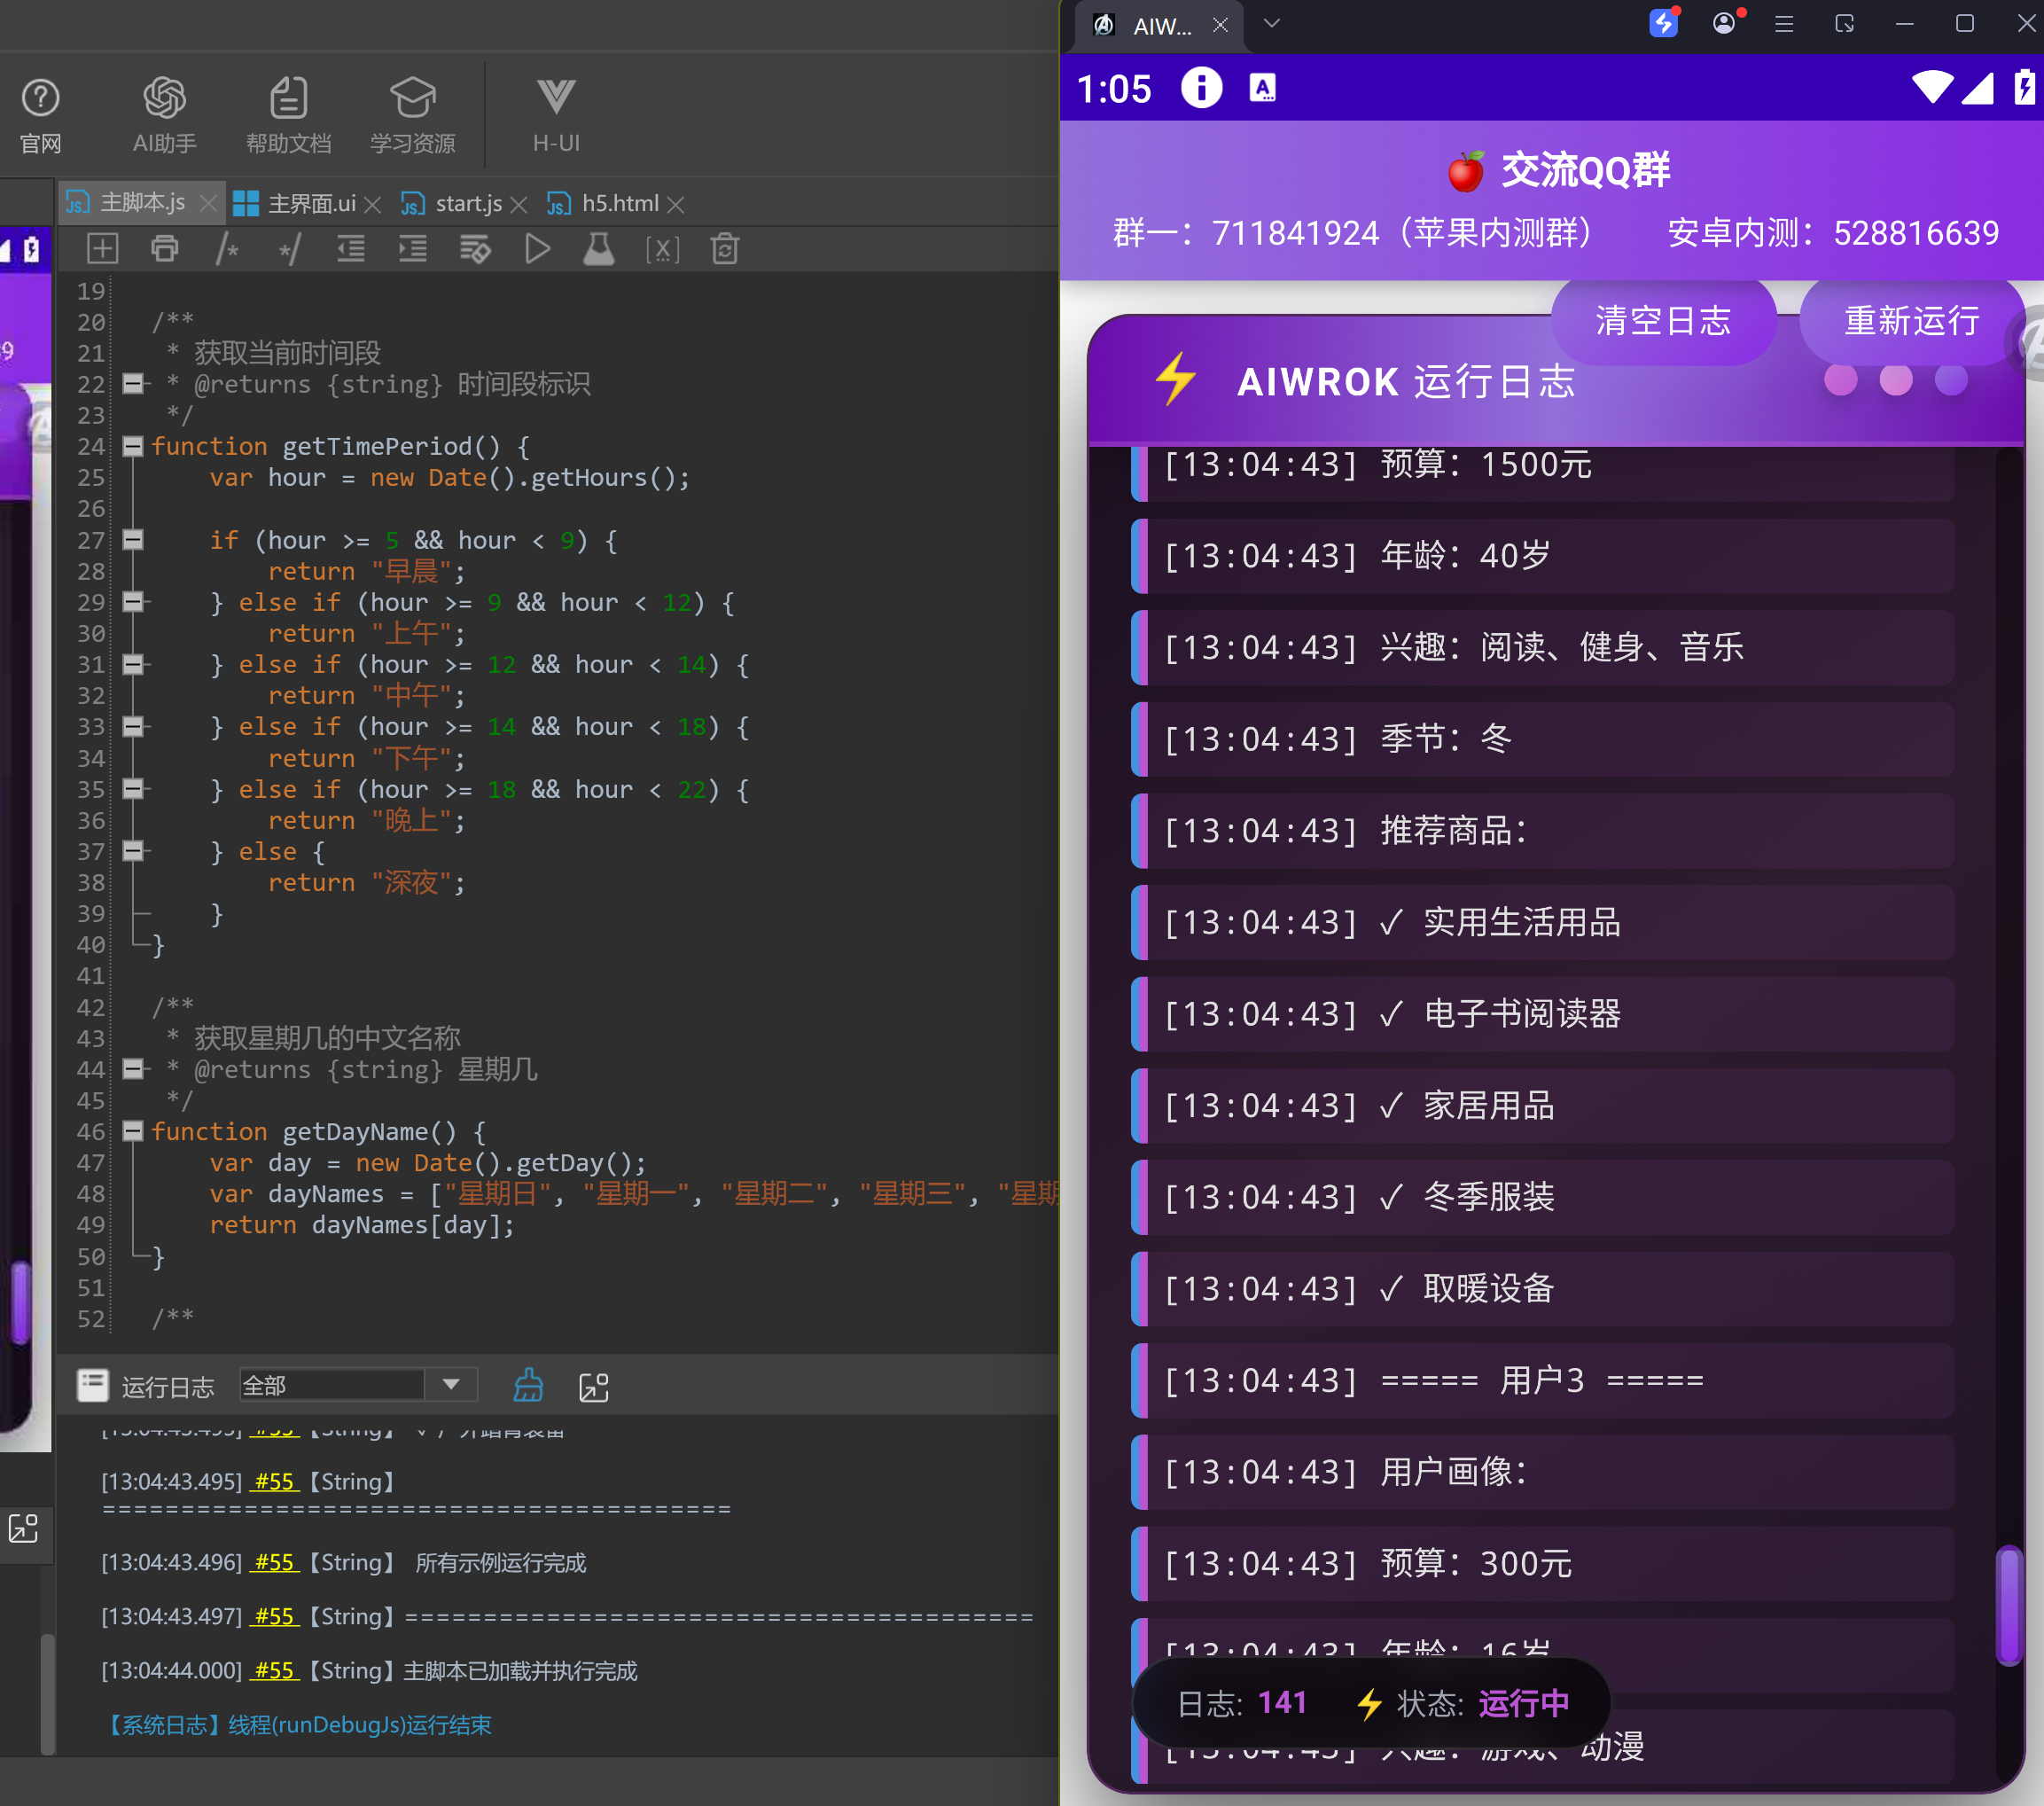The image size is (2044, 1806).
Task: Collapse the else block at line 37
Action: 132,851
